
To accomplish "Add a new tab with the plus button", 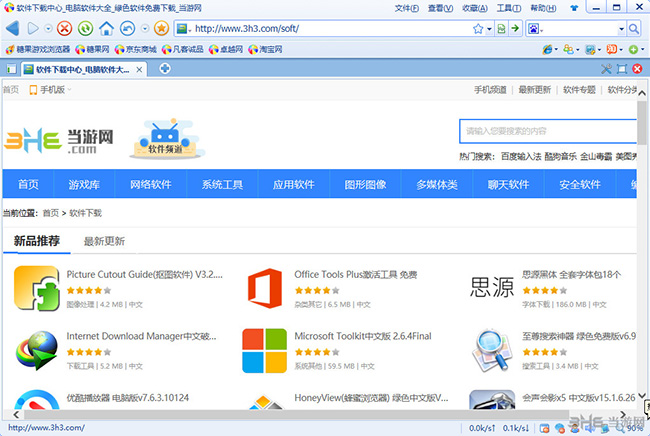I will tap(165, 68).
